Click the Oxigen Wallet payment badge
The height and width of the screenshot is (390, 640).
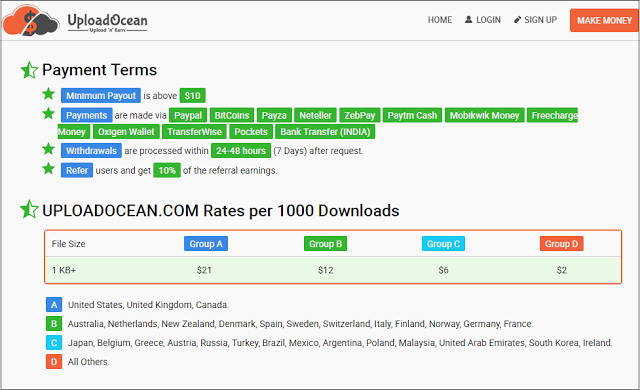[126, 132]
